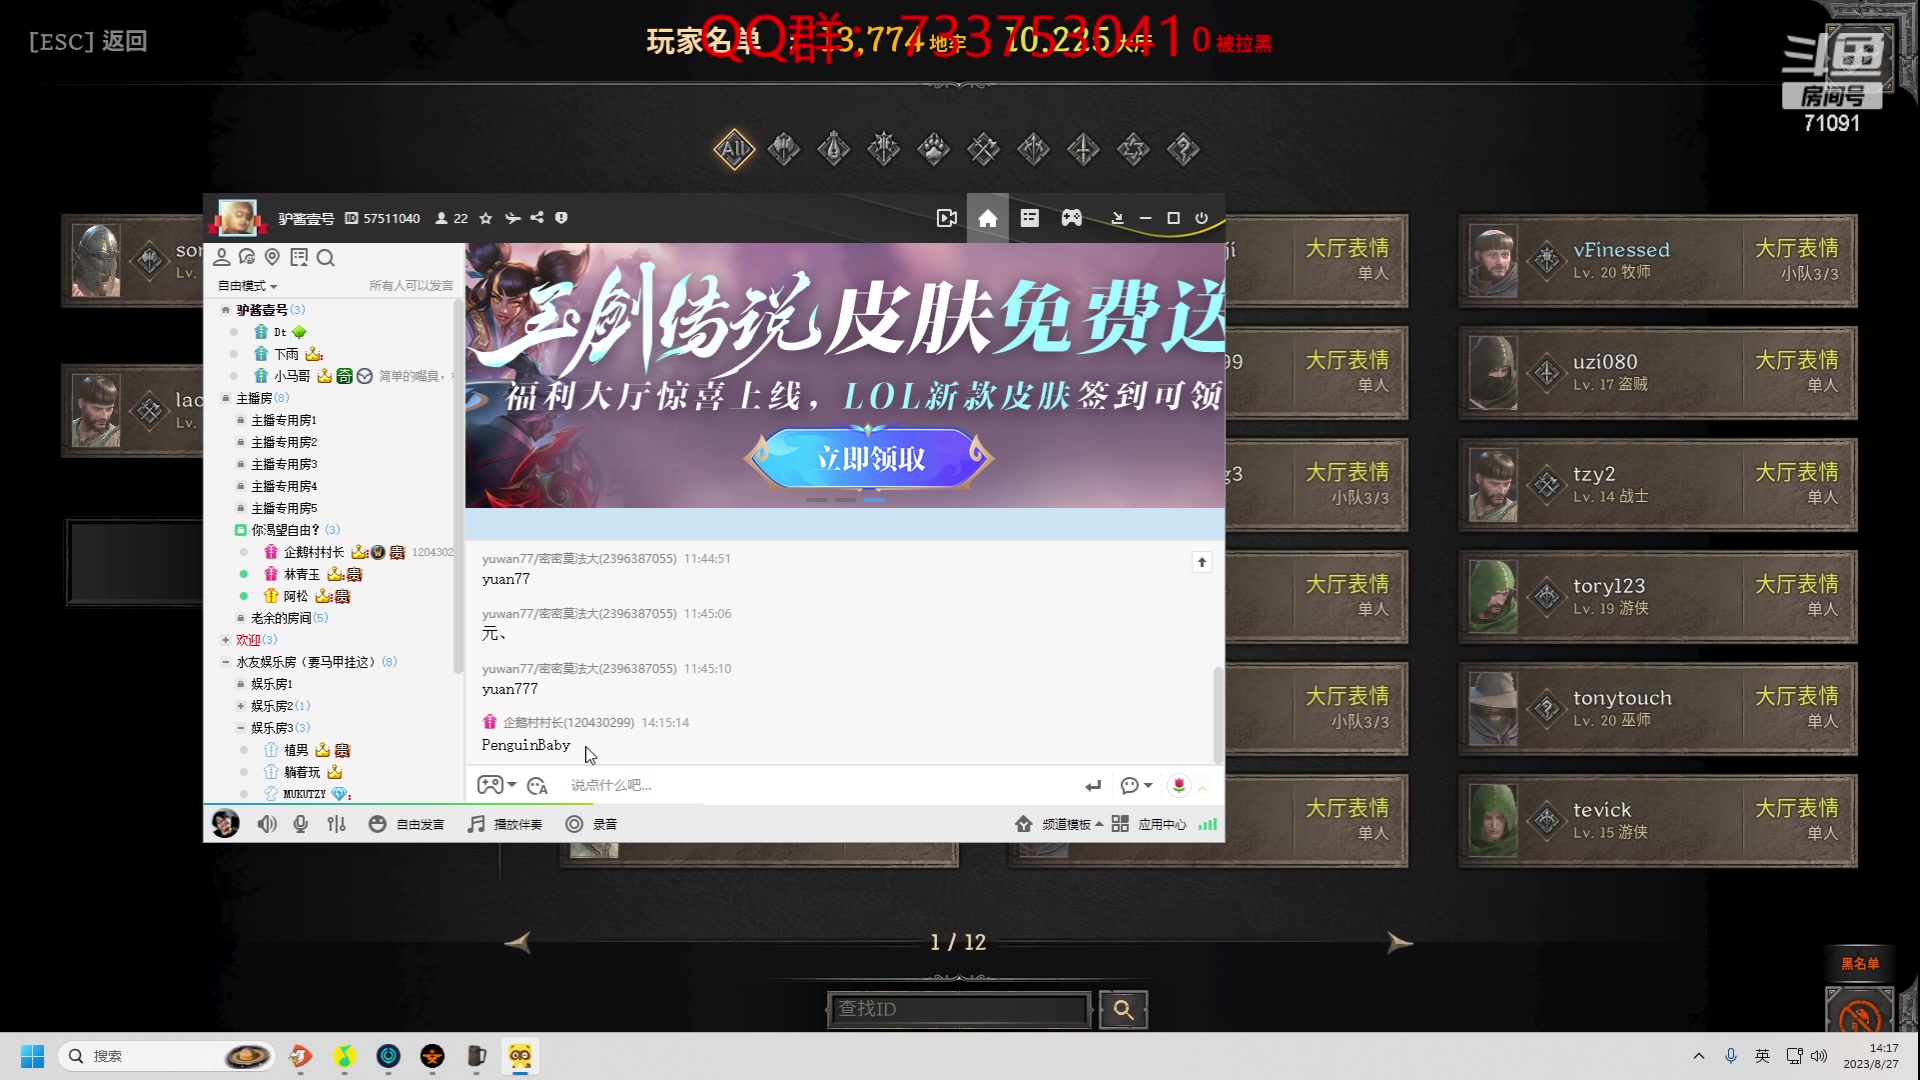The width and height of the screenshot is (1920, 1080).
Task: Click 大厅表情 on vFinessed's card
Action: (1796, 248)
